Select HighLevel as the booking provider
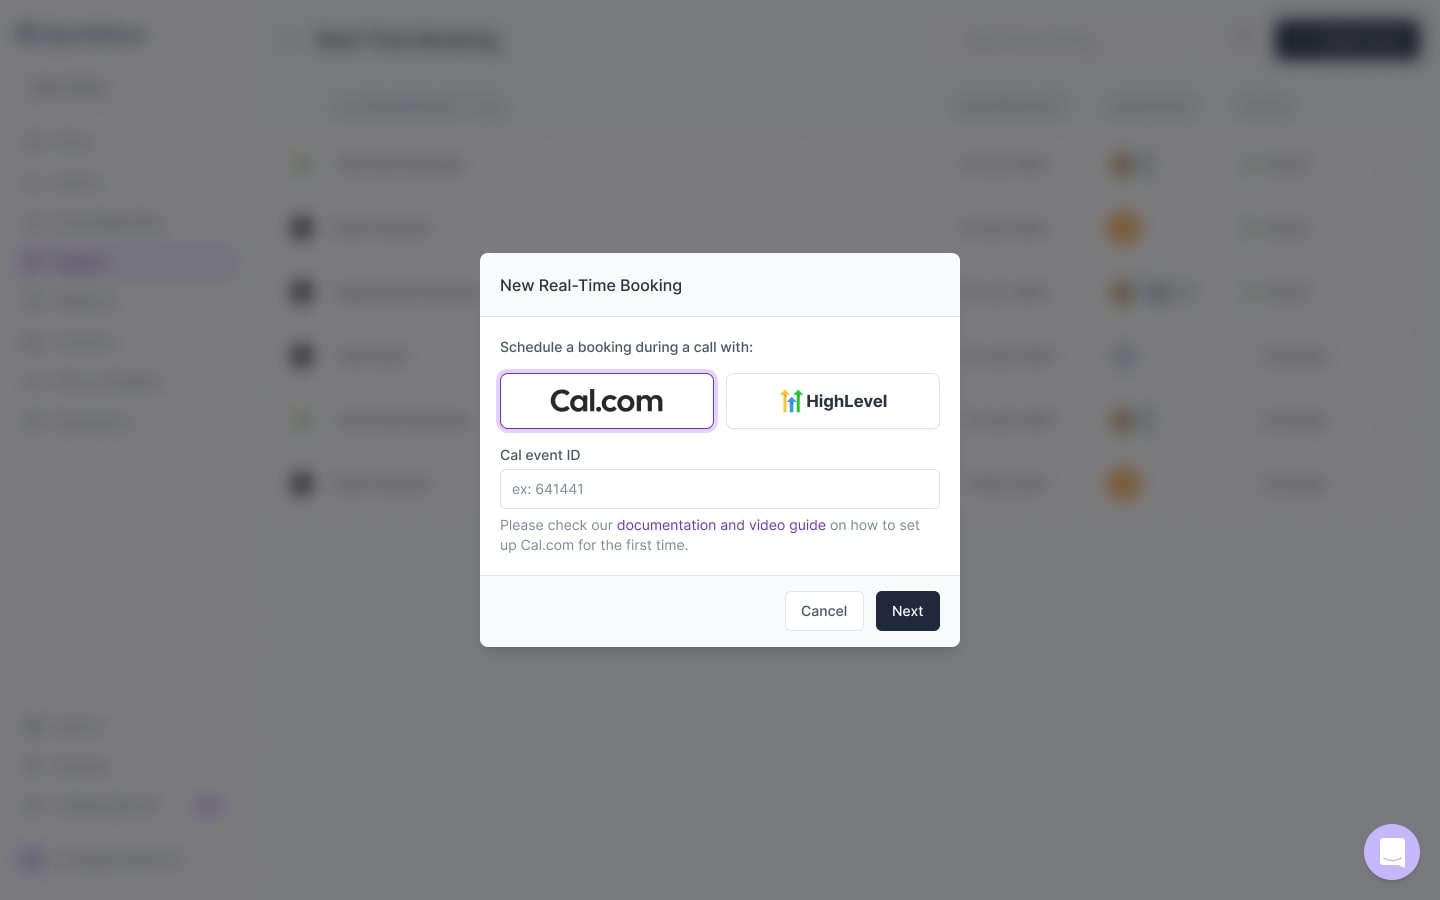This screenshot has height=900, width=1440. tap(833, 401)
